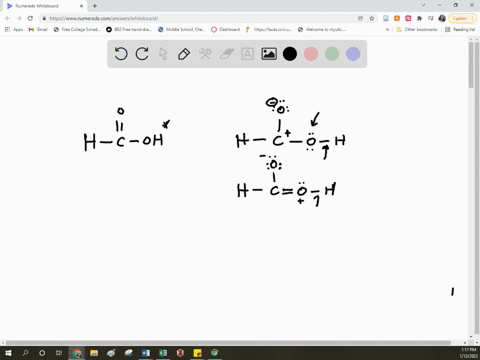Open the Other bookmarks folder
The image size is (480, 360).
point(417,29)
